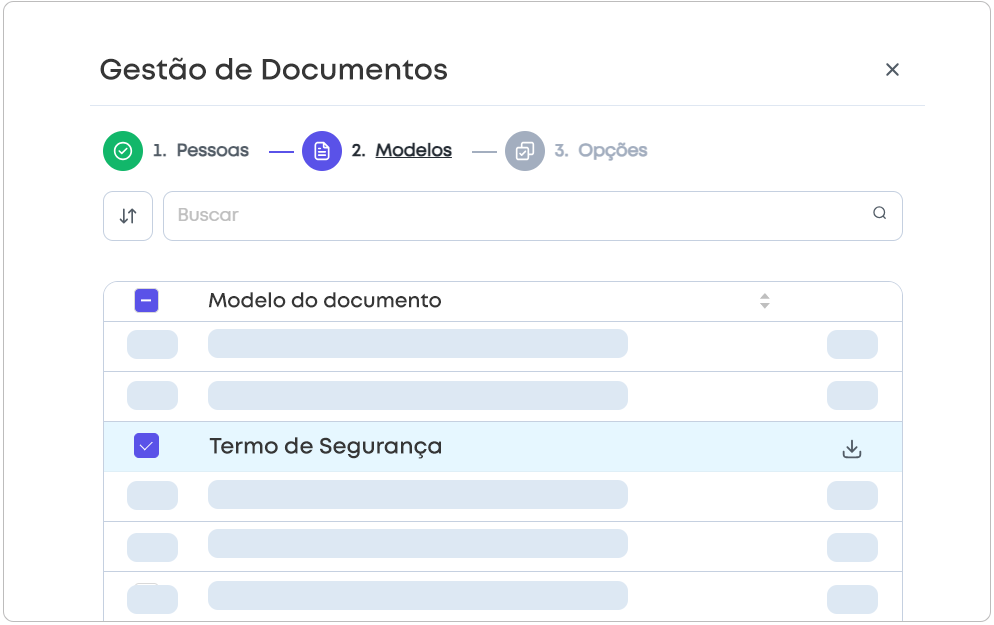Close the Gestão de Documentos dialog

tap(892, 70)
